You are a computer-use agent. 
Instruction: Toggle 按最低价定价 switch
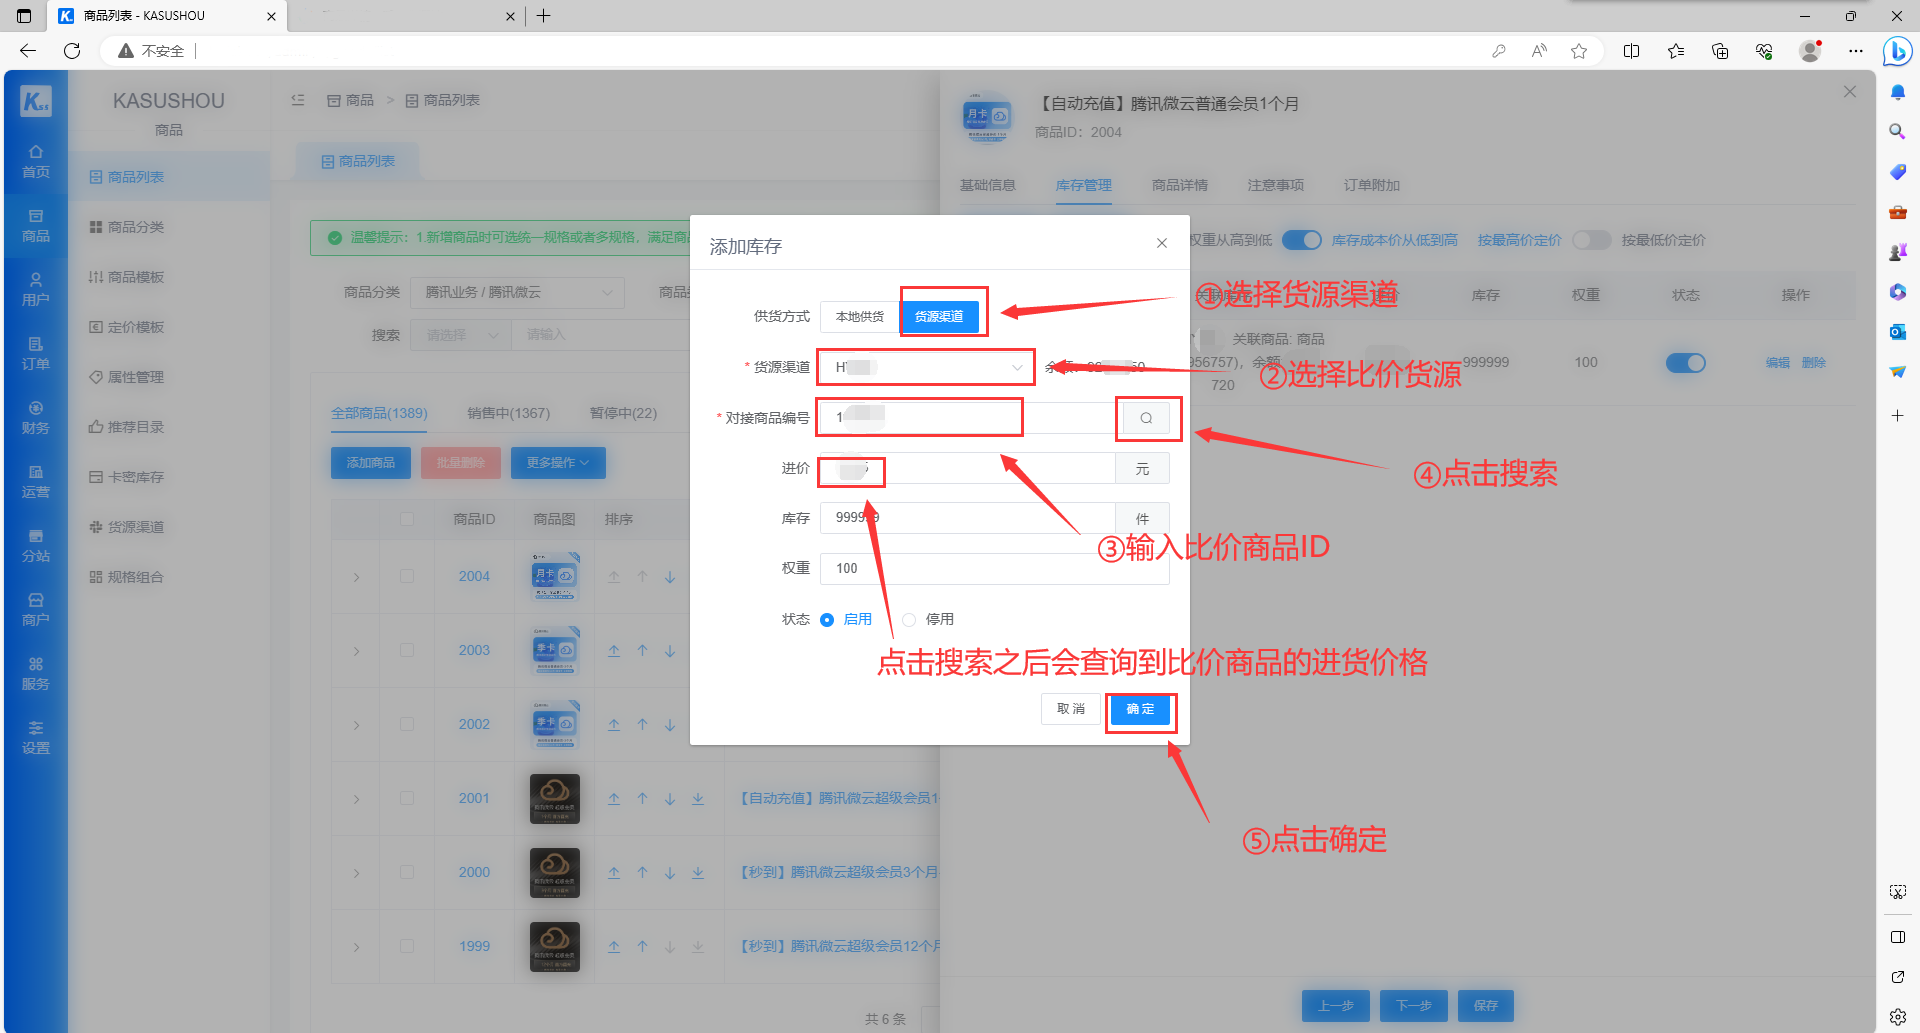coord(1592,240)
